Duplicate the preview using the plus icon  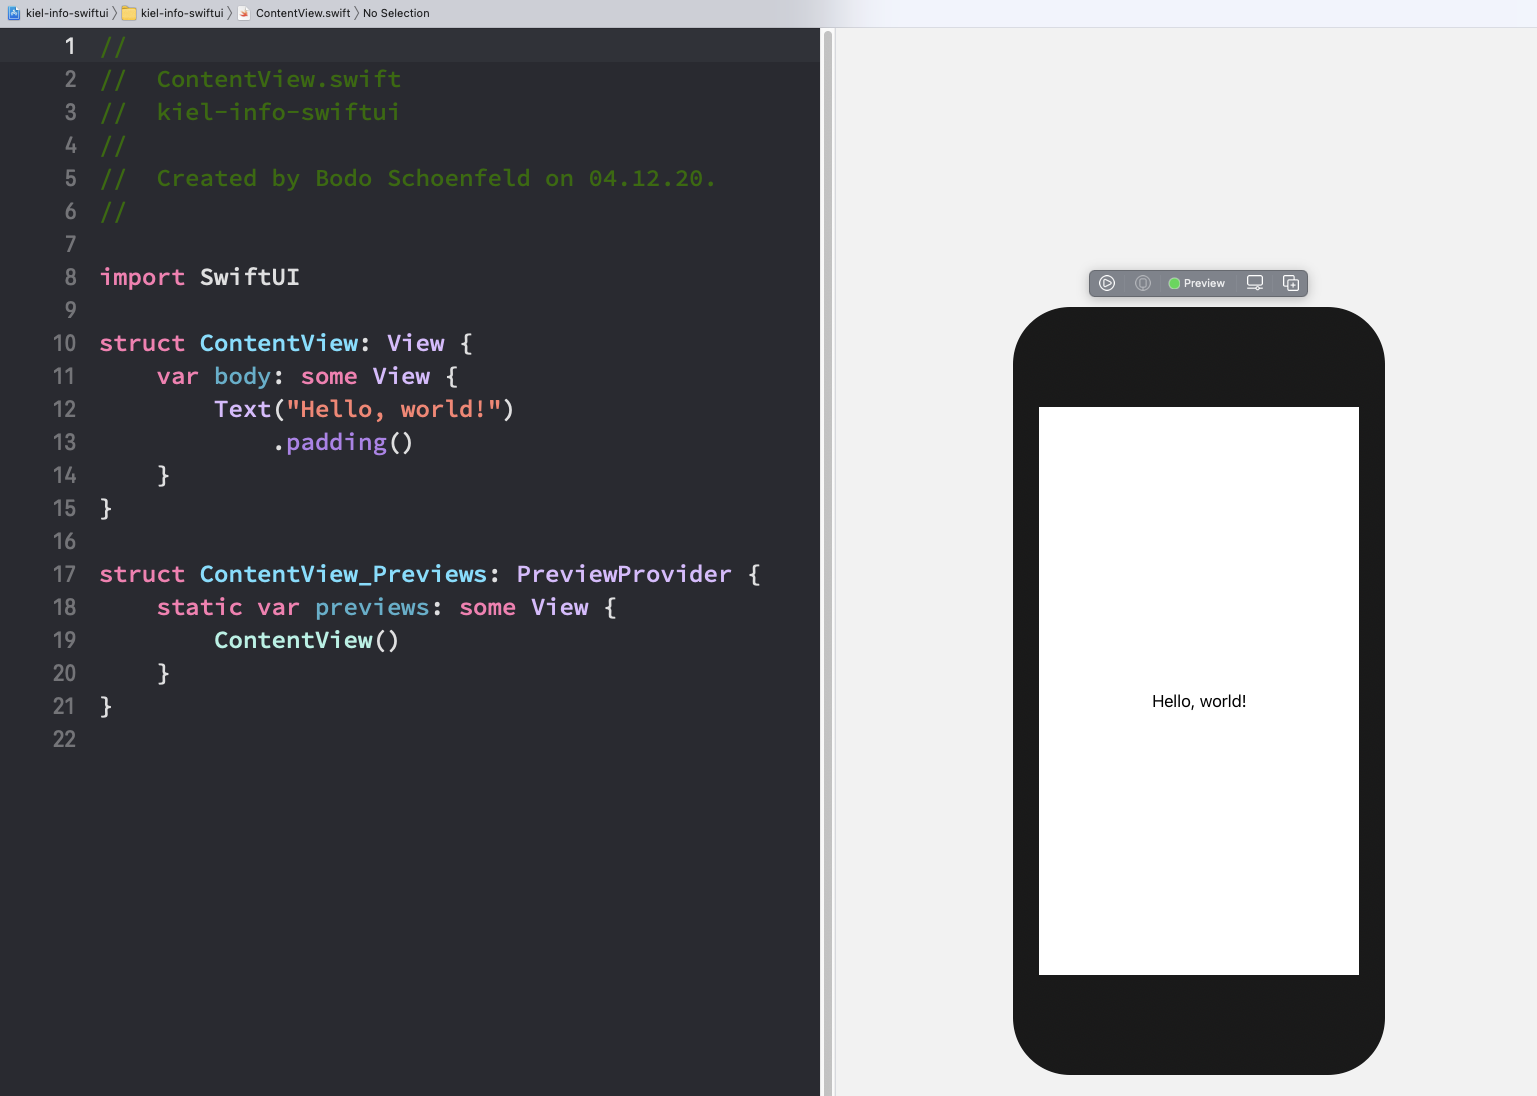[x=1291, y=283]
